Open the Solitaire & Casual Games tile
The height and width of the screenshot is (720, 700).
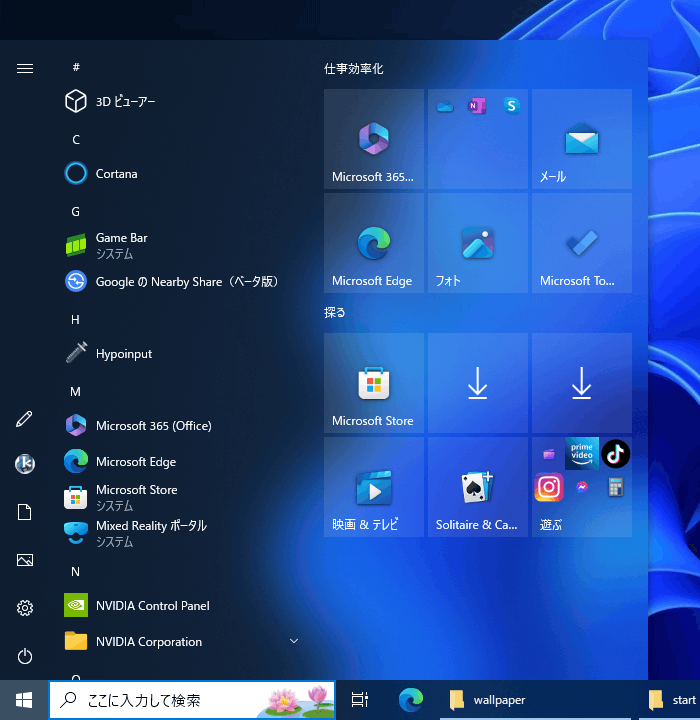click(x=478, y=487)
